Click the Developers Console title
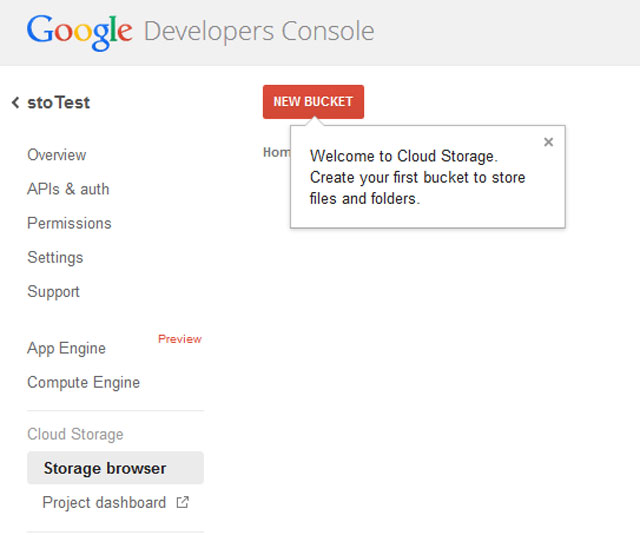This screenshot has width=640, height=535. (259, 31)
